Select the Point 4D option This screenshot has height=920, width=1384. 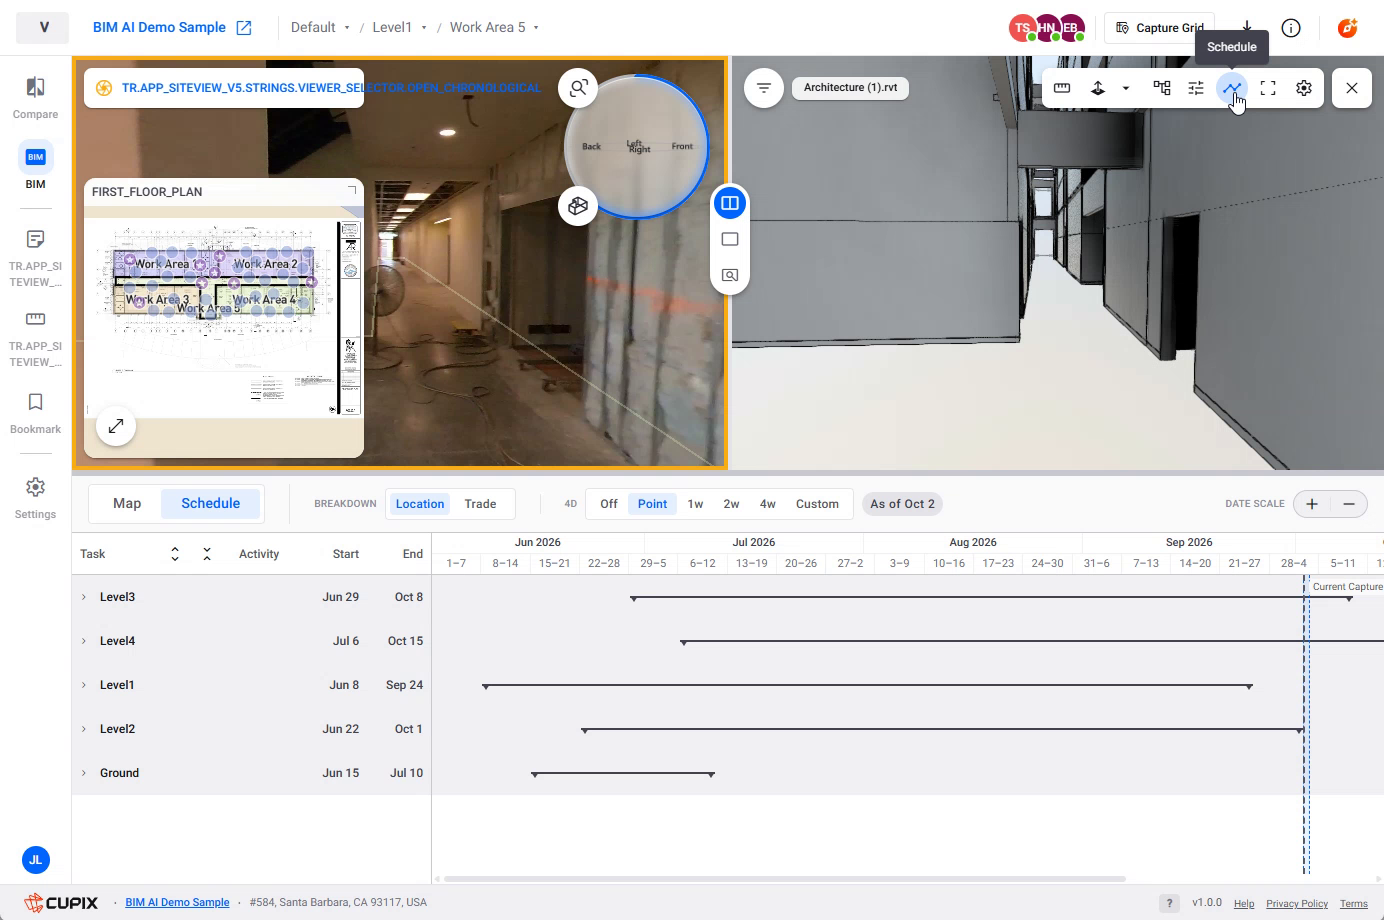point(652,504)
